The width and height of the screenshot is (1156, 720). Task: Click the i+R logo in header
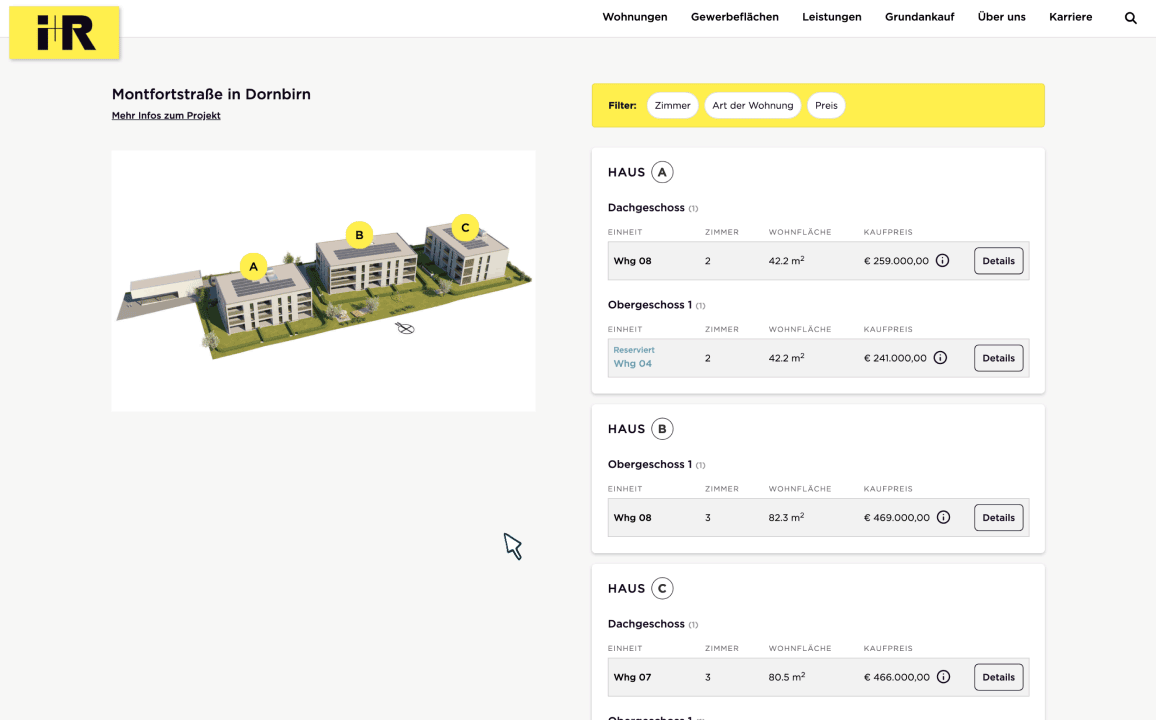tap(65, 33)
